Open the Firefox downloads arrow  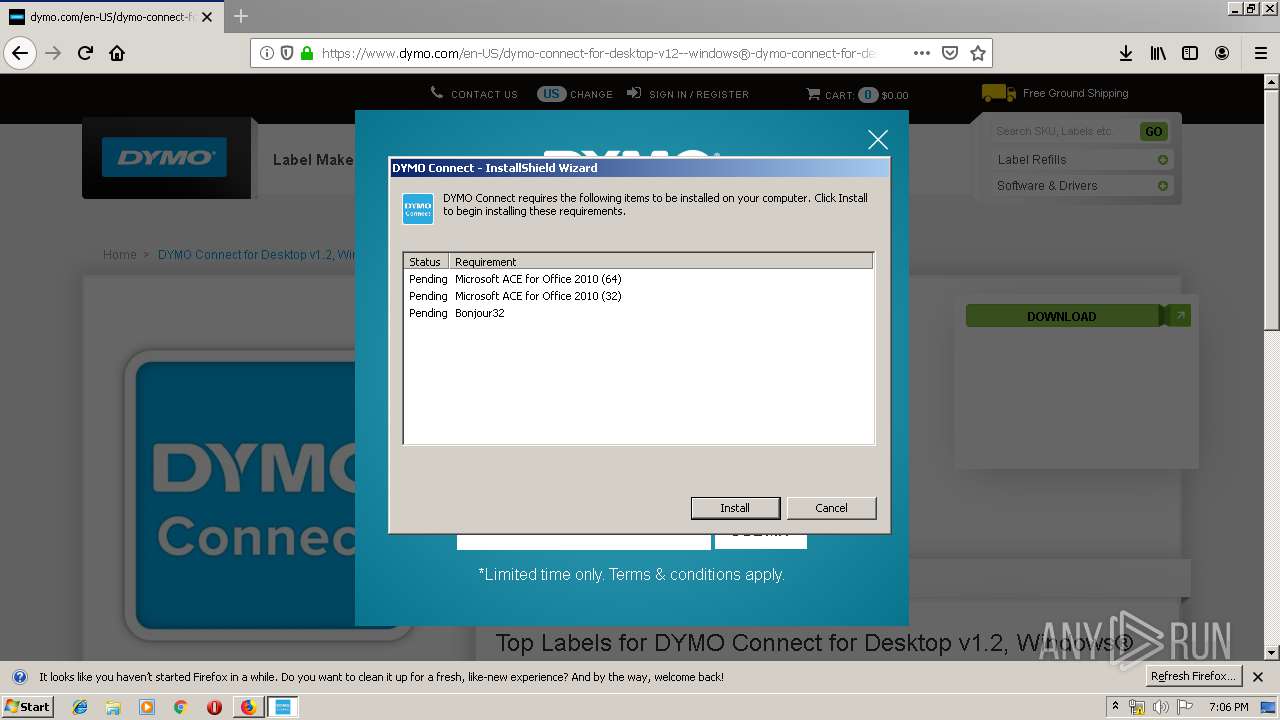coord(1126,53)
